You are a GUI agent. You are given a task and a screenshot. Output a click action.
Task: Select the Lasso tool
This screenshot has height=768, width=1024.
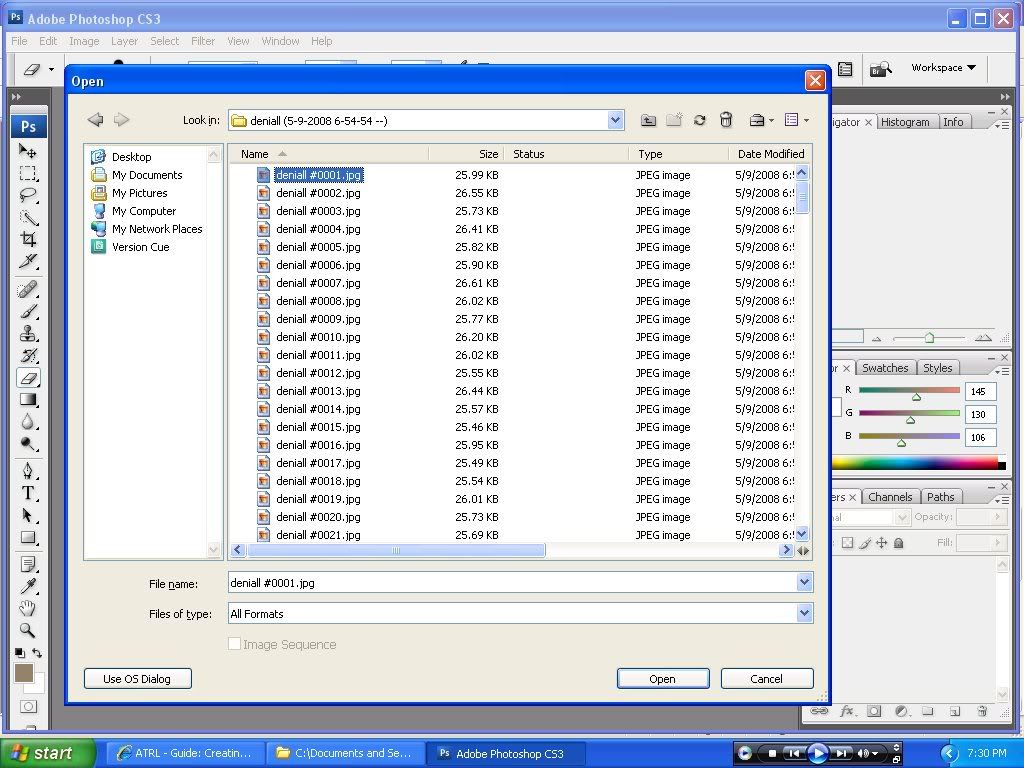coord(27,195)
